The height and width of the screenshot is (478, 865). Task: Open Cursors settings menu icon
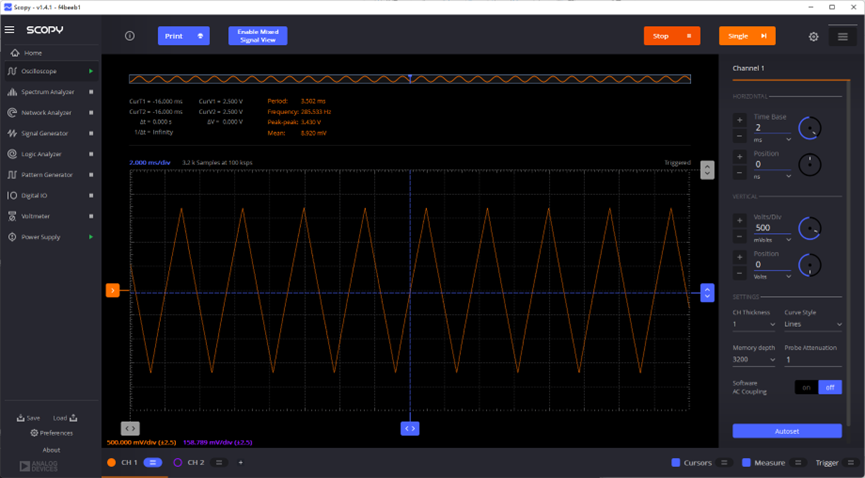tap(724, 463)
